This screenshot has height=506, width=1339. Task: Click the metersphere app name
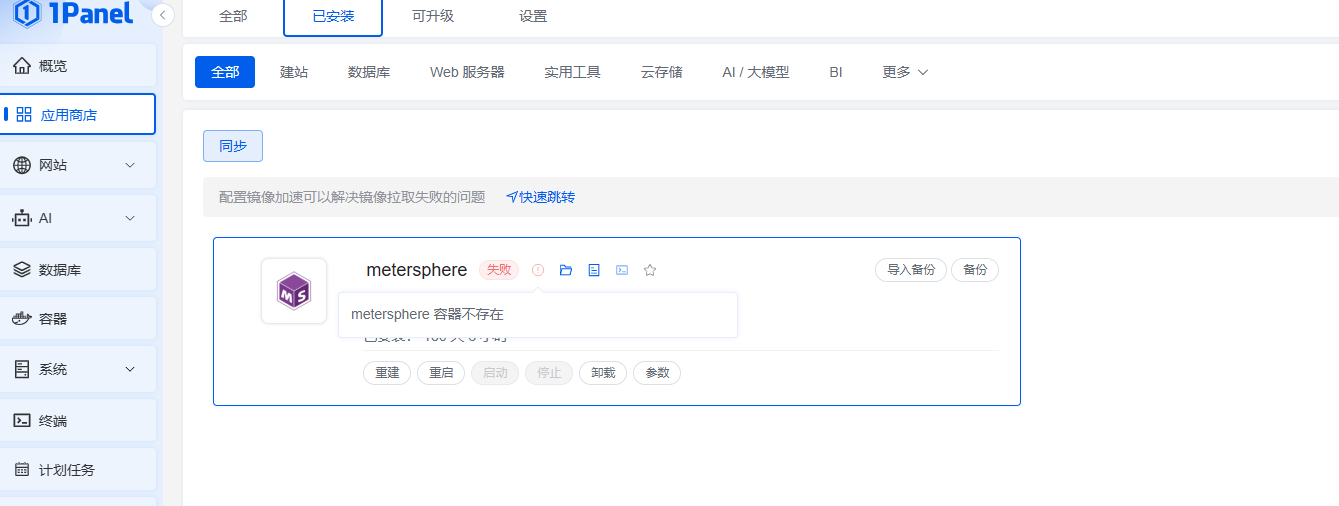(x=417, y=270)
